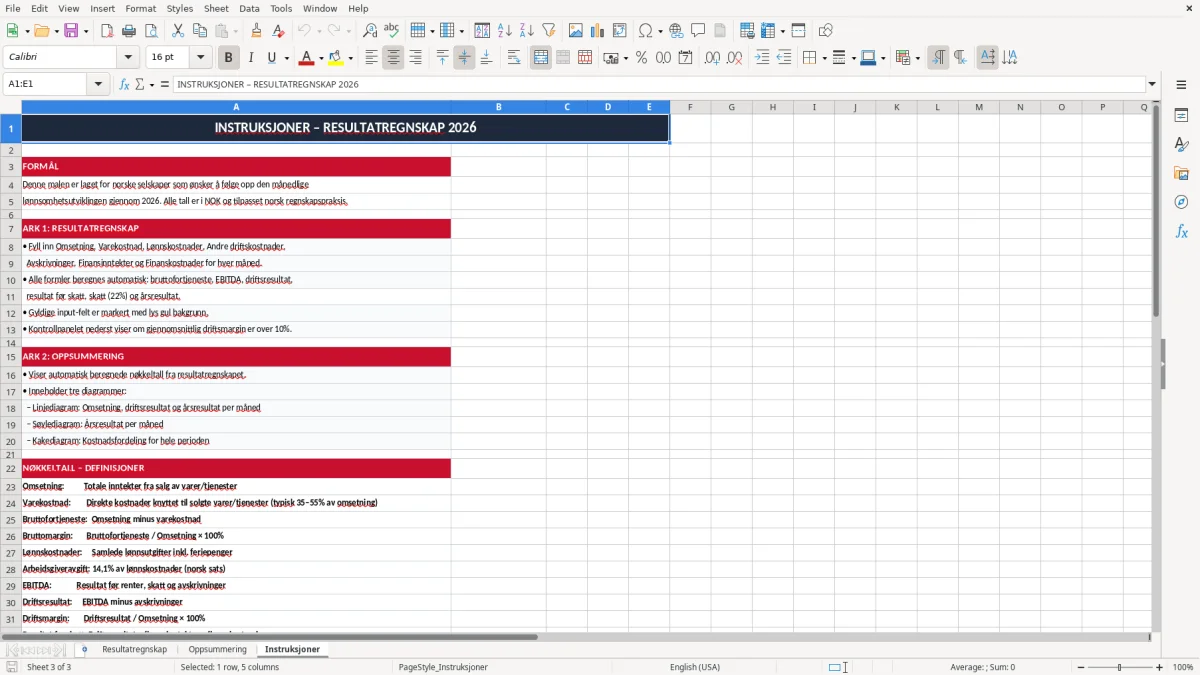
Task: Open the Format menu
Action: pos(140,8)
